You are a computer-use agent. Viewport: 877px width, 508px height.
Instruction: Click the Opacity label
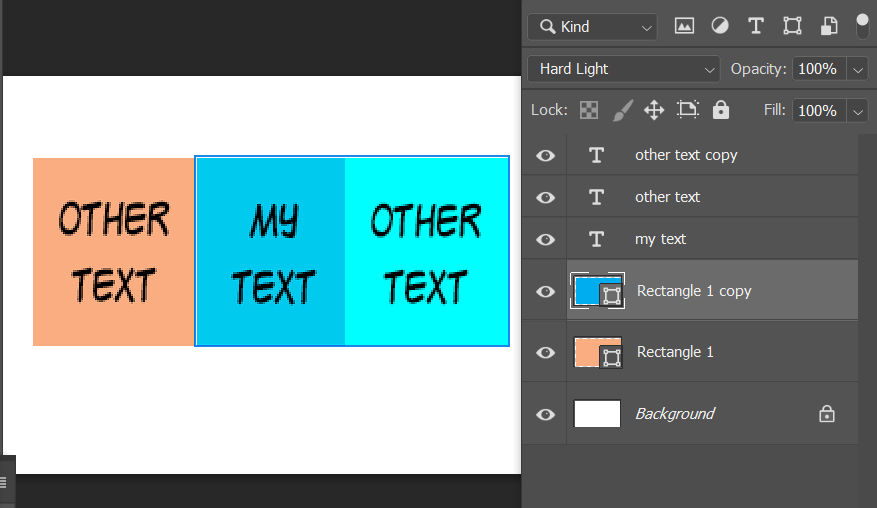click(758, 69)
